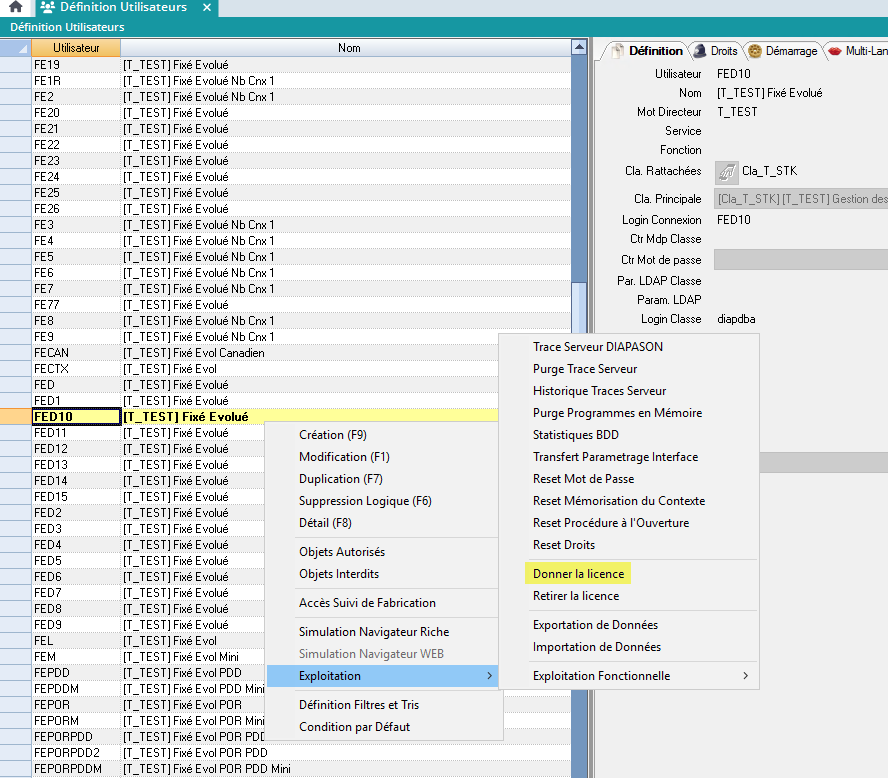The image size is (888, 778).
Task: Expand the Exploitation Fonctionnelle submenu
Action: pos(640,676)
